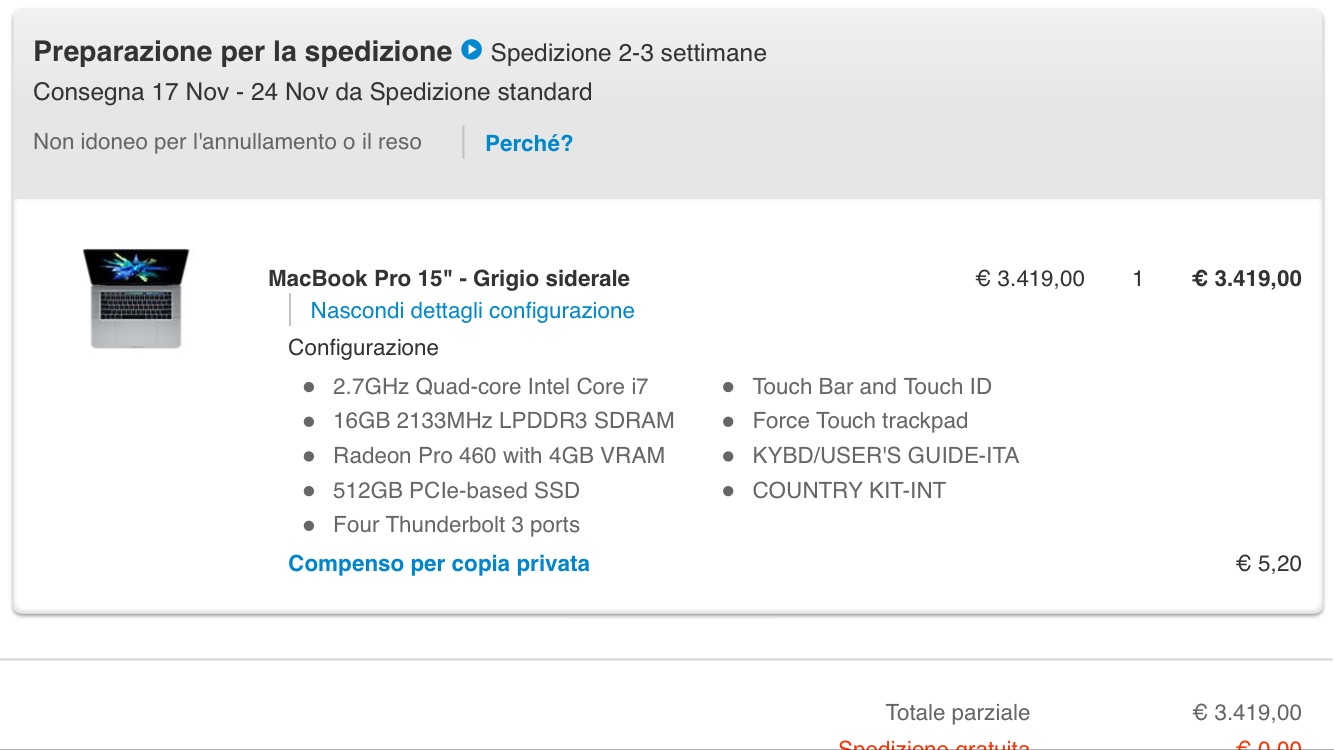Image resolution: width=1334 pixels, height=750 pixels.
Task: Click the quantity 1 value in product row
Action: [1138, 279]
